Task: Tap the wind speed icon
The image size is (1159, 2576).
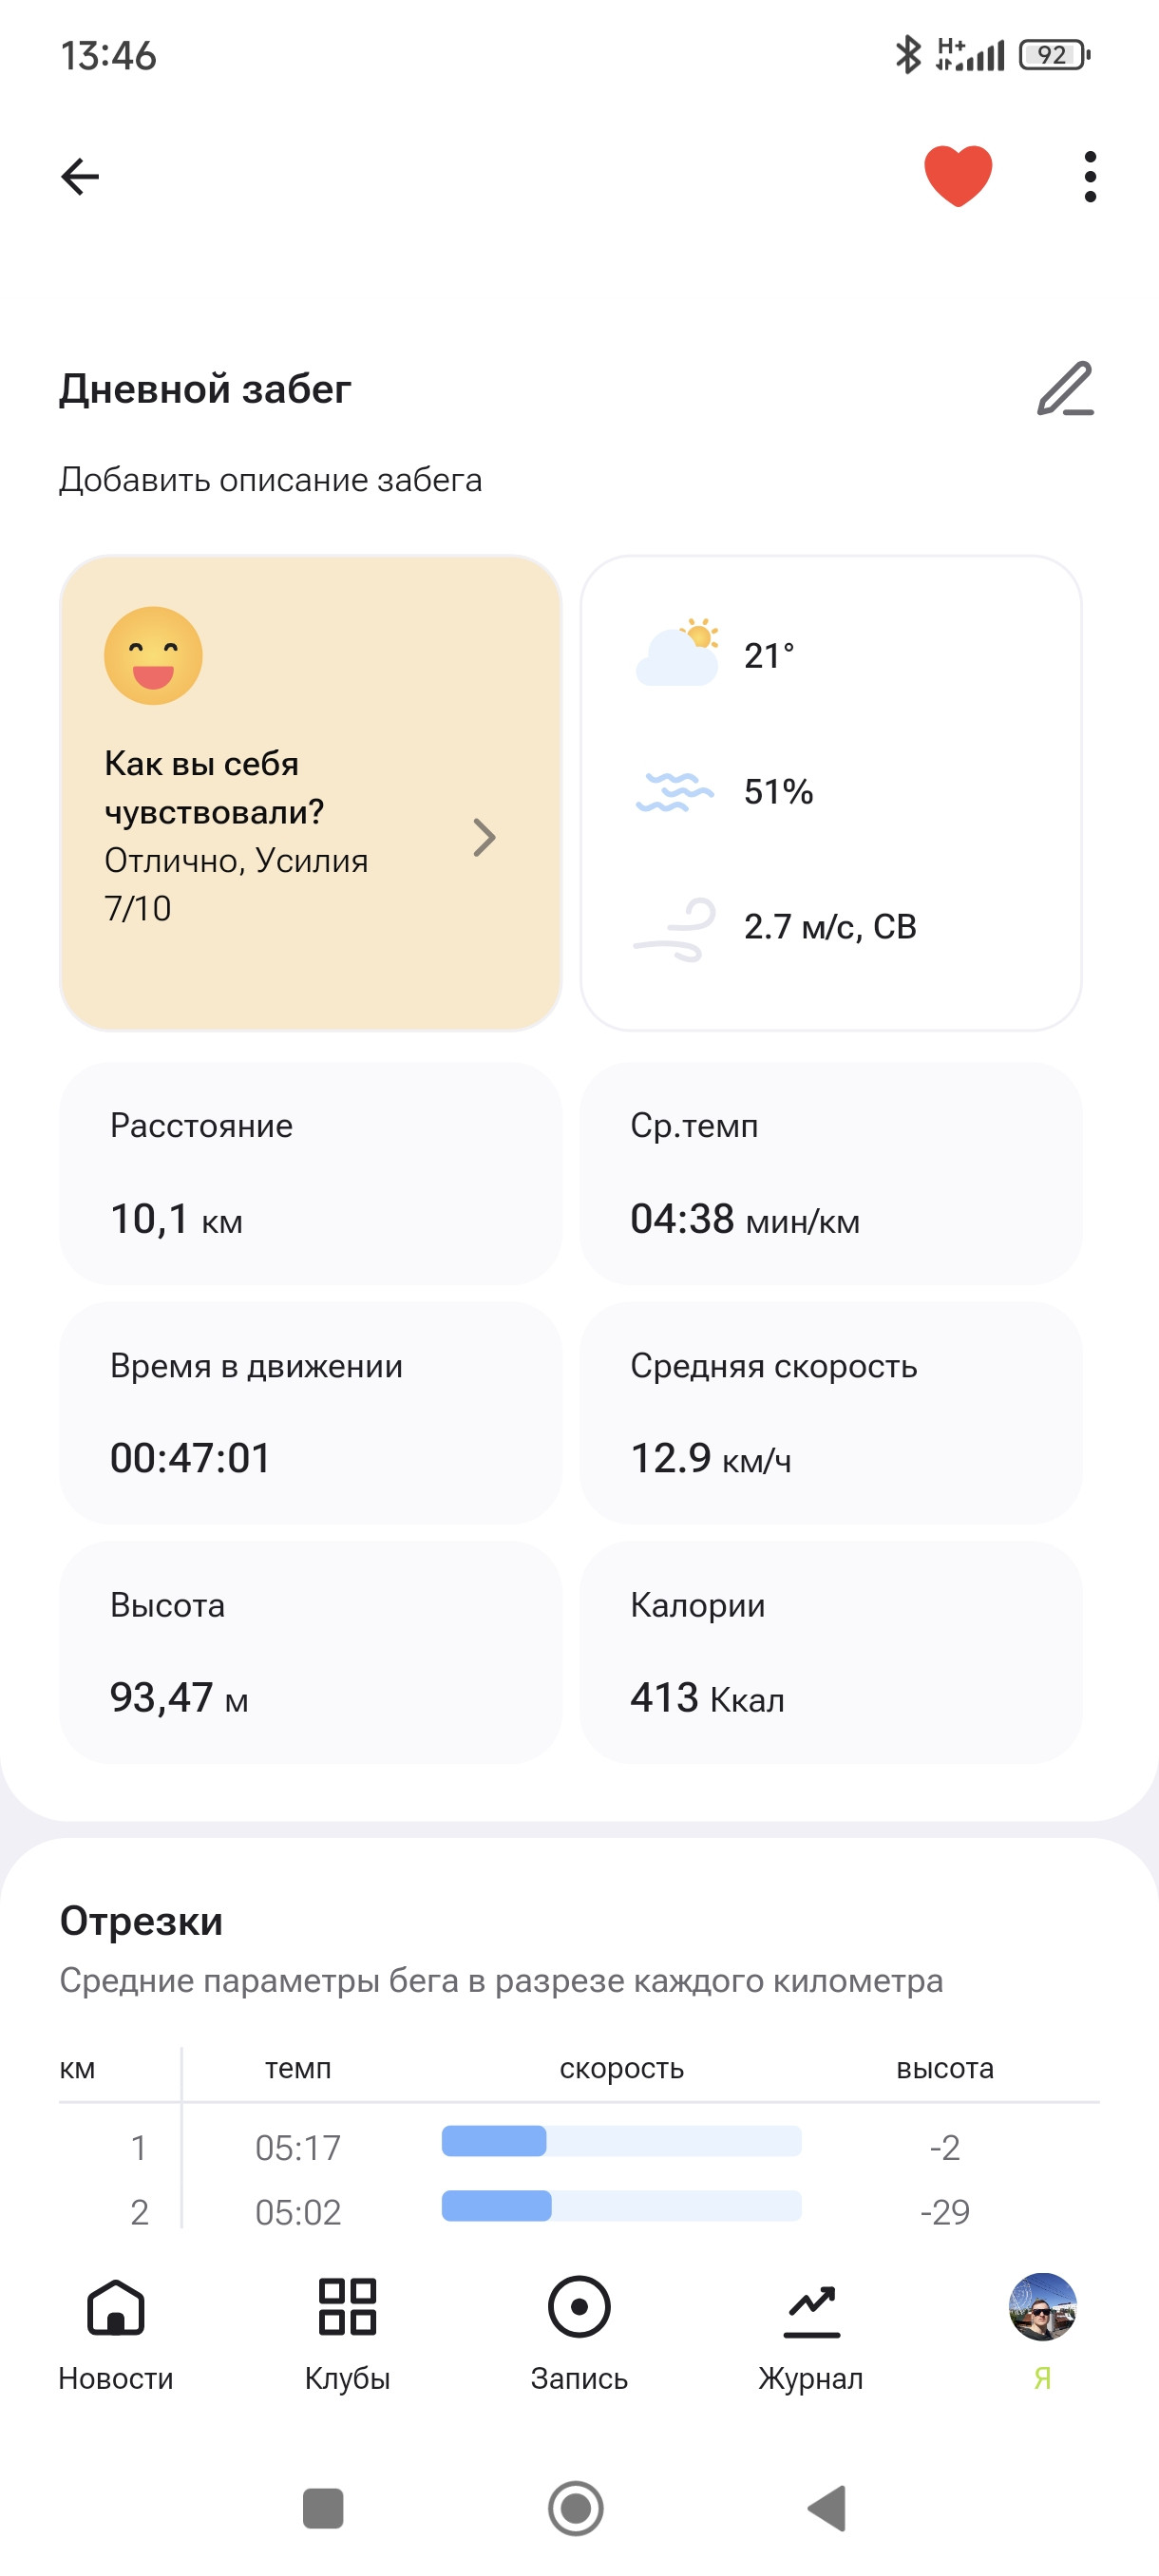Action: 675,929
